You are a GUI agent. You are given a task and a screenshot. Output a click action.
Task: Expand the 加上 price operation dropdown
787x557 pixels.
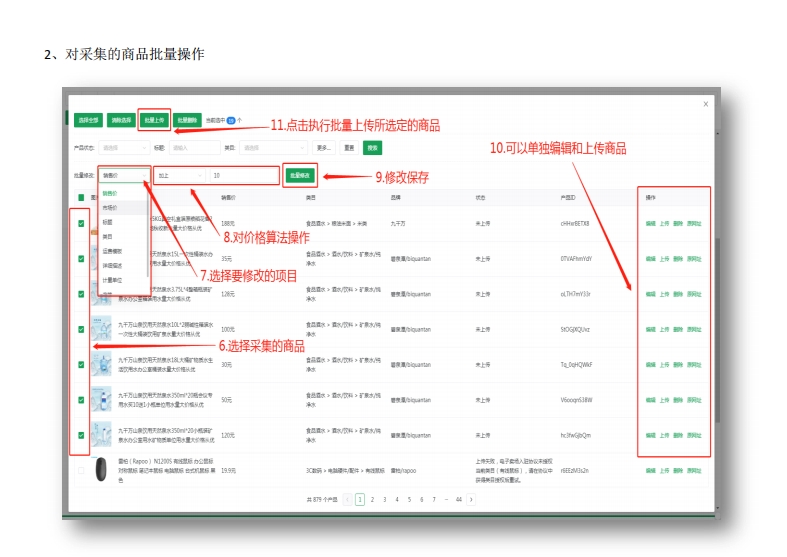(180, 175)
